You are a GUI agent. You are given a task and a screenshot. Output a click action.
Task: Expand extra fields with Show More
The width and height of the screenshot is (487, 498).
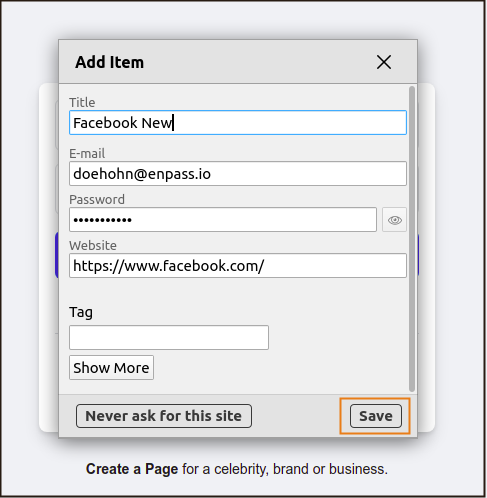click(x=111, y=368)
